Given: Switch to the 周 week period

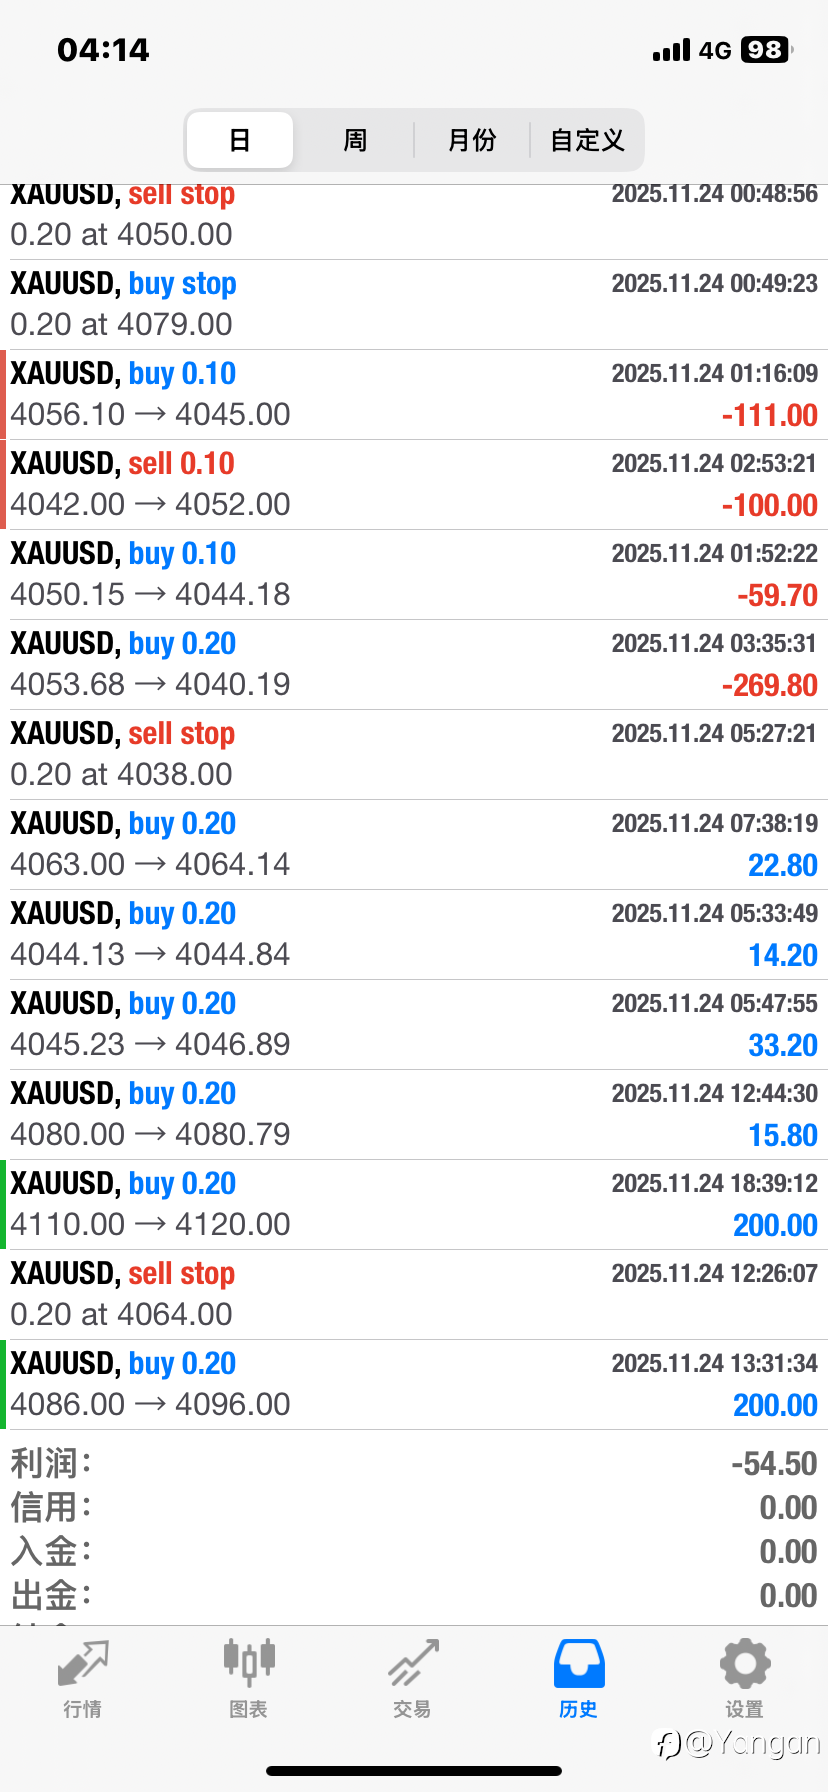Looking at the screenshot, I should (355, 140).
